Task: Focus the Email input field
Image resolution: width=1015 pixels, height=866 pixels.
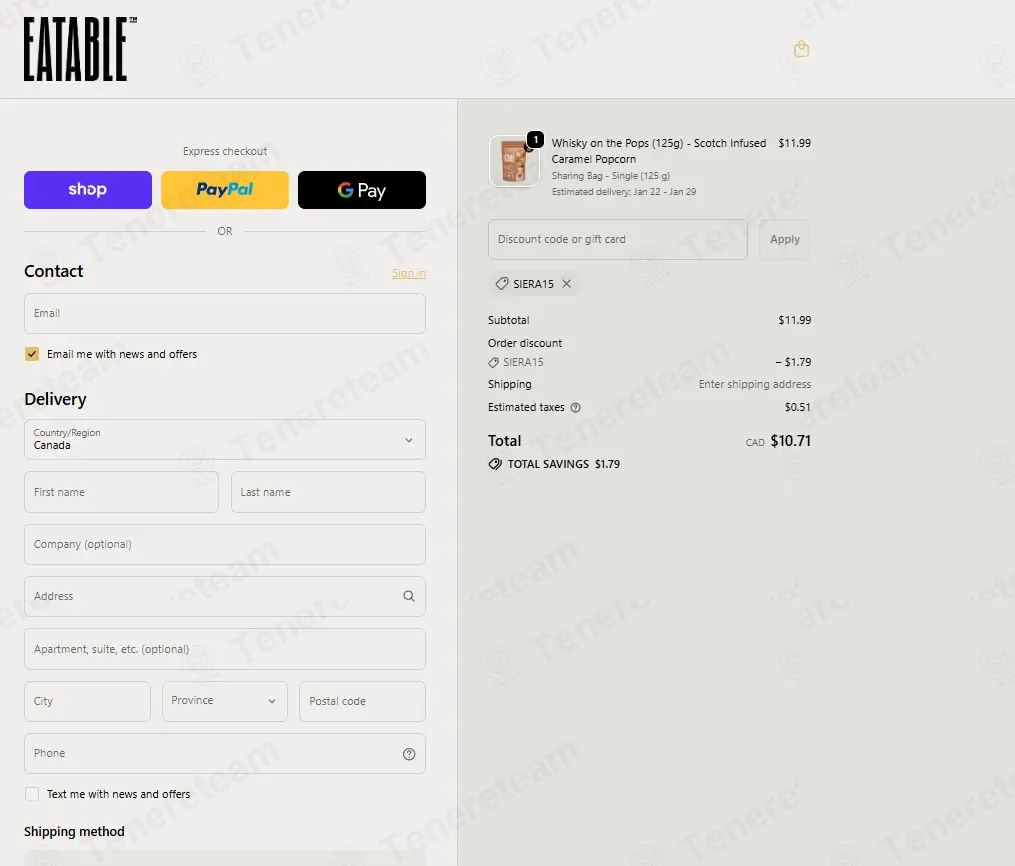Action: pos(225,313)
